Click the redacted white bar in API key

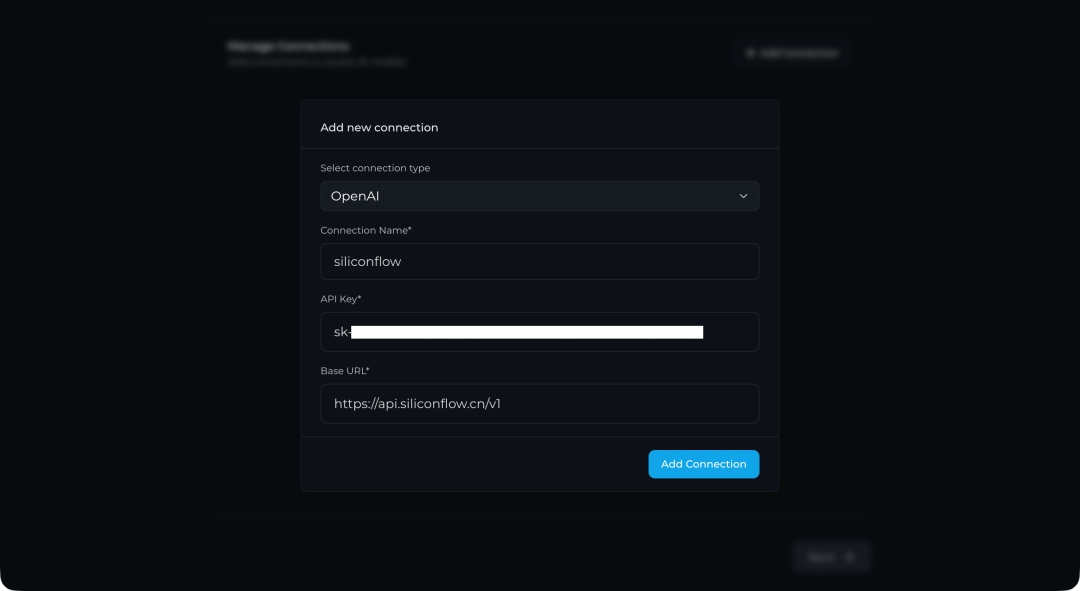(x=527, y=332)
